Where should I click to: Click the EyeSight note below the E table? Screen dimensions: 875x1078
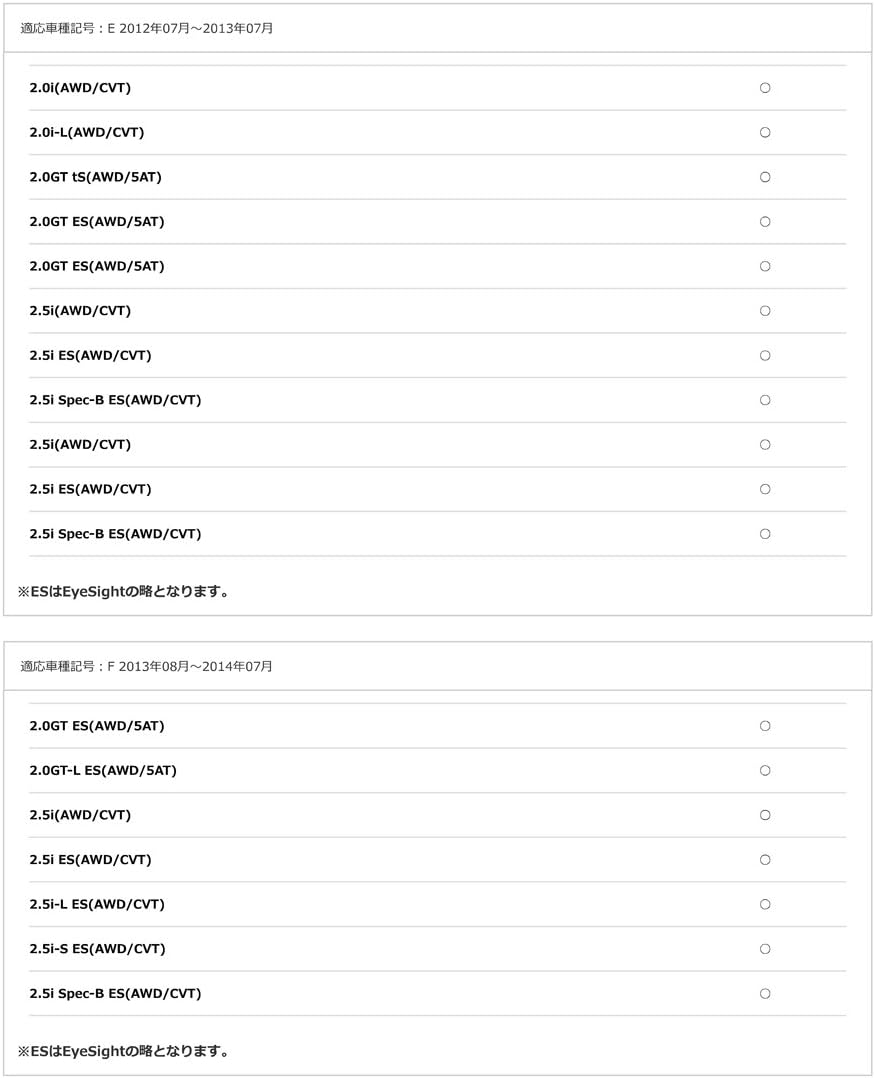click(x=125, y=592)
